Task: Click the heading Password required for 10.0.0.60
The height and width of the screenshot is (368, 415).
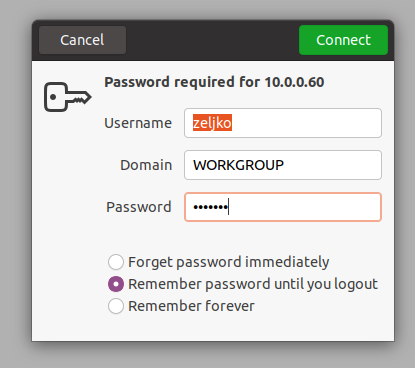Action: click(214, 82)
